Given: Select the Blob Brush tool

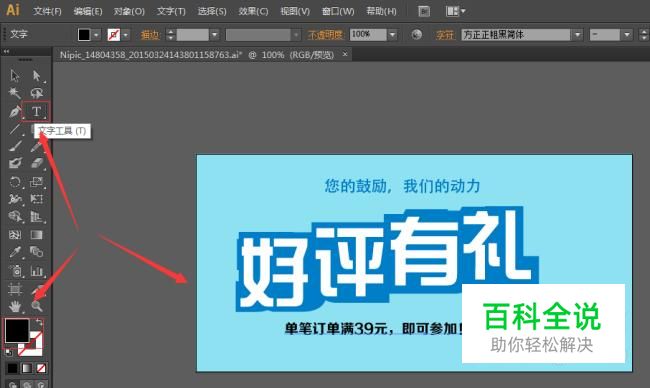Looking at the screenshot, I should (15, 163).
